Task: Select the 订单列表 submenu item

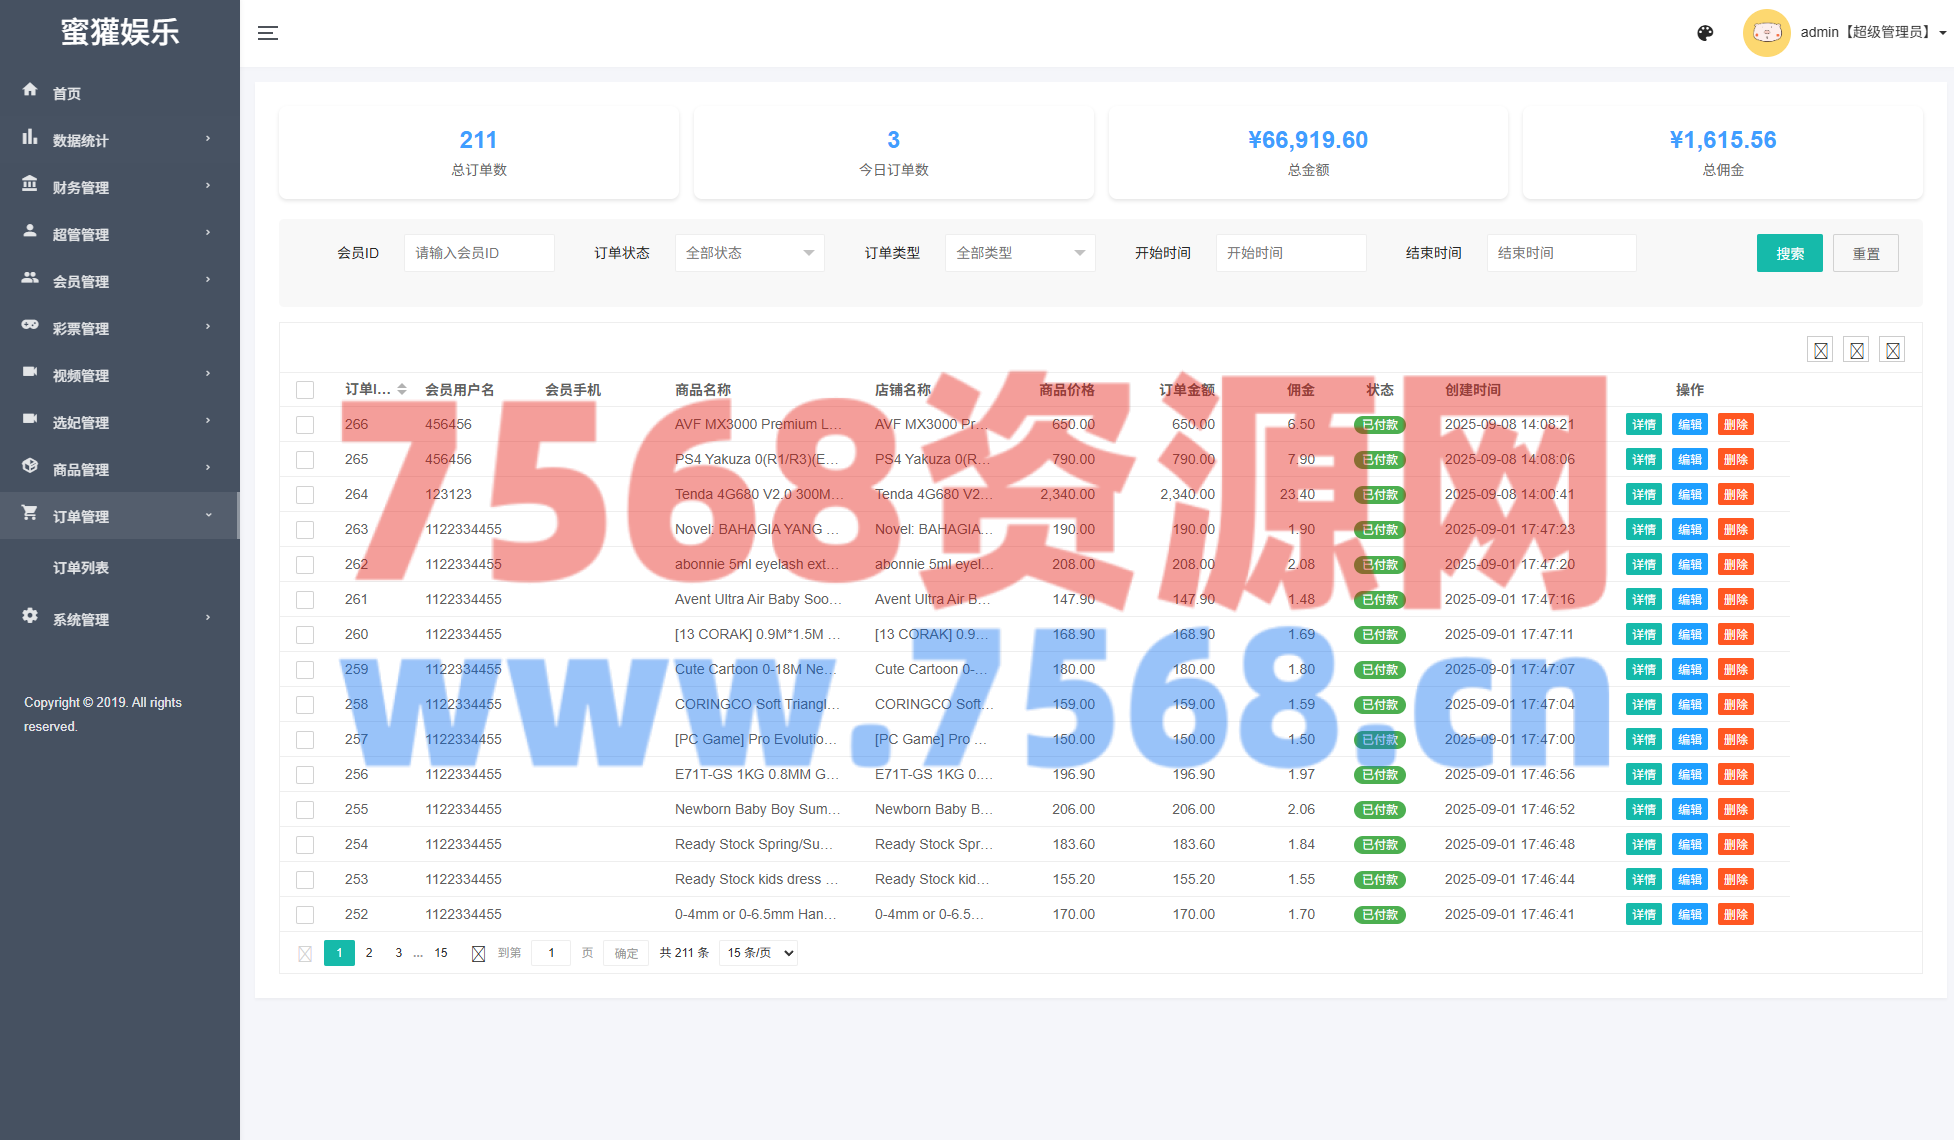Action: click(81, 568)
